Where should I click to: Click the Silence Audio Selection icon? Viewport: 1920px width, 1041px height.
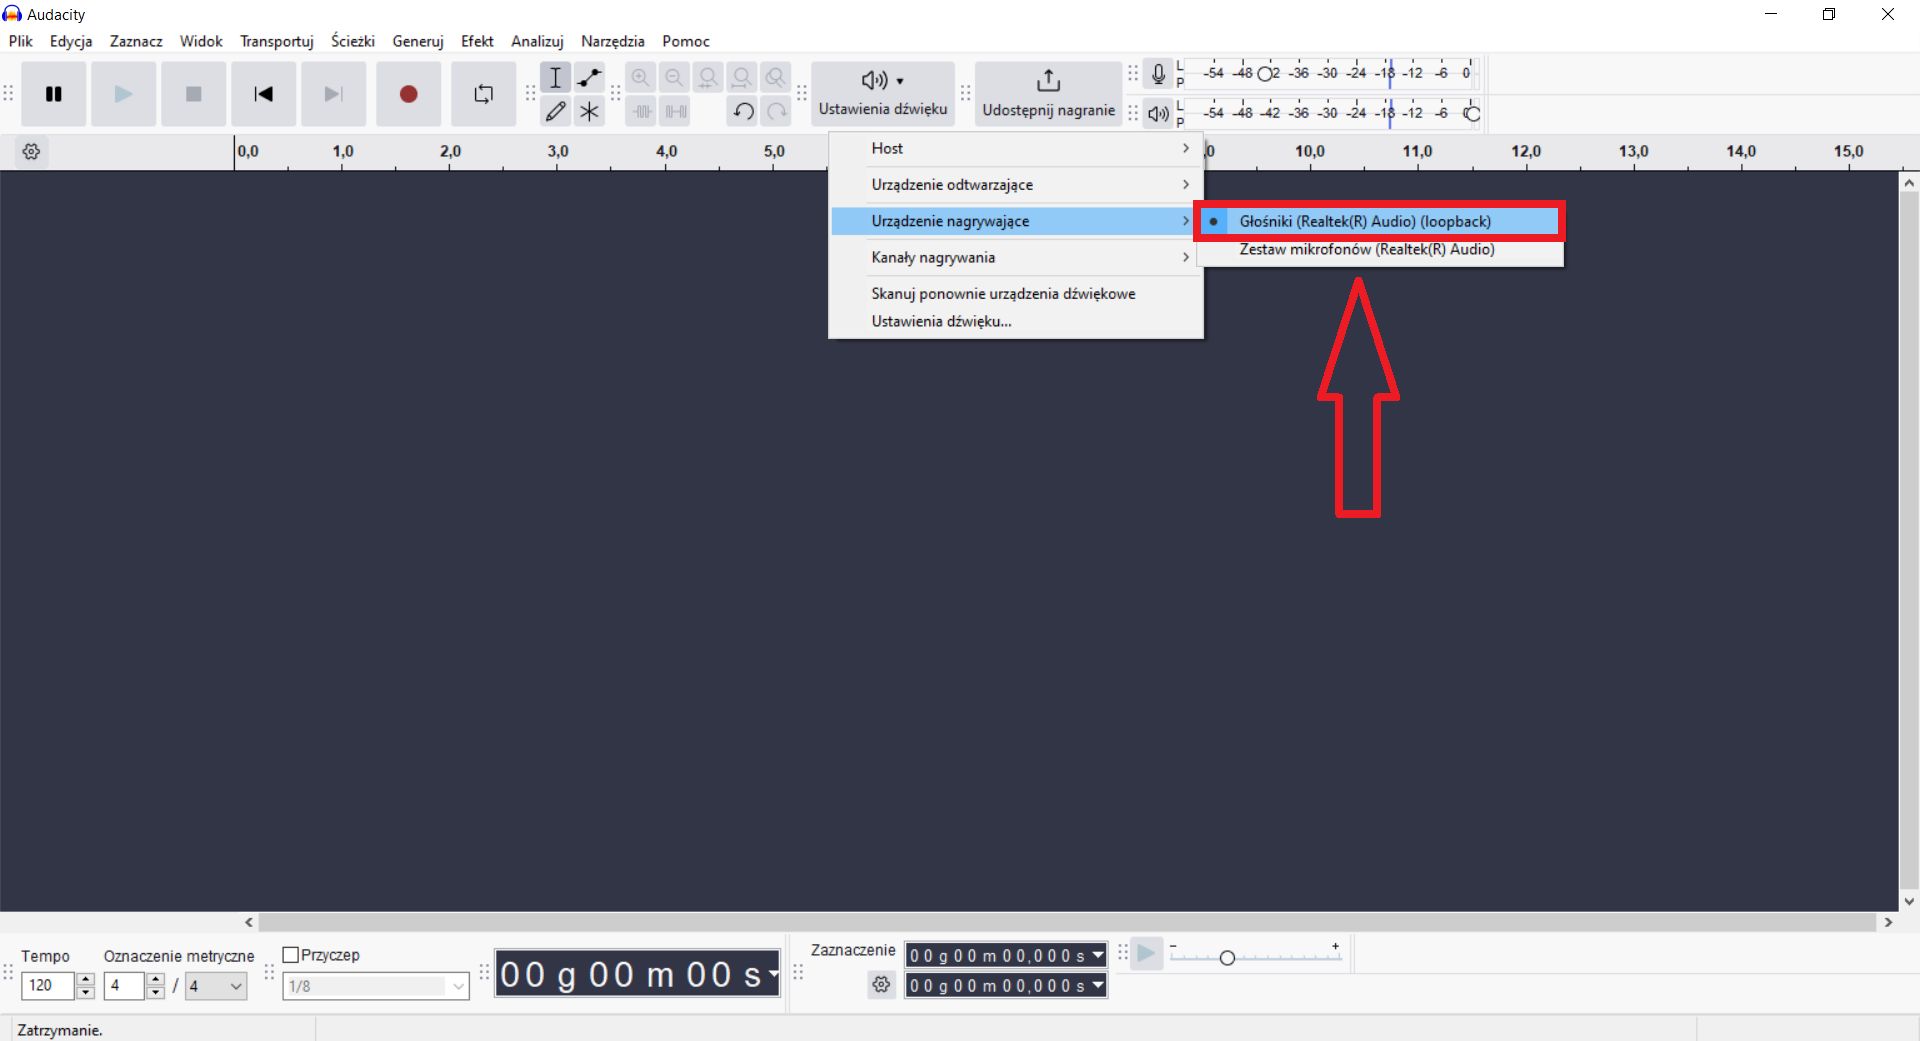pos(675,111)
